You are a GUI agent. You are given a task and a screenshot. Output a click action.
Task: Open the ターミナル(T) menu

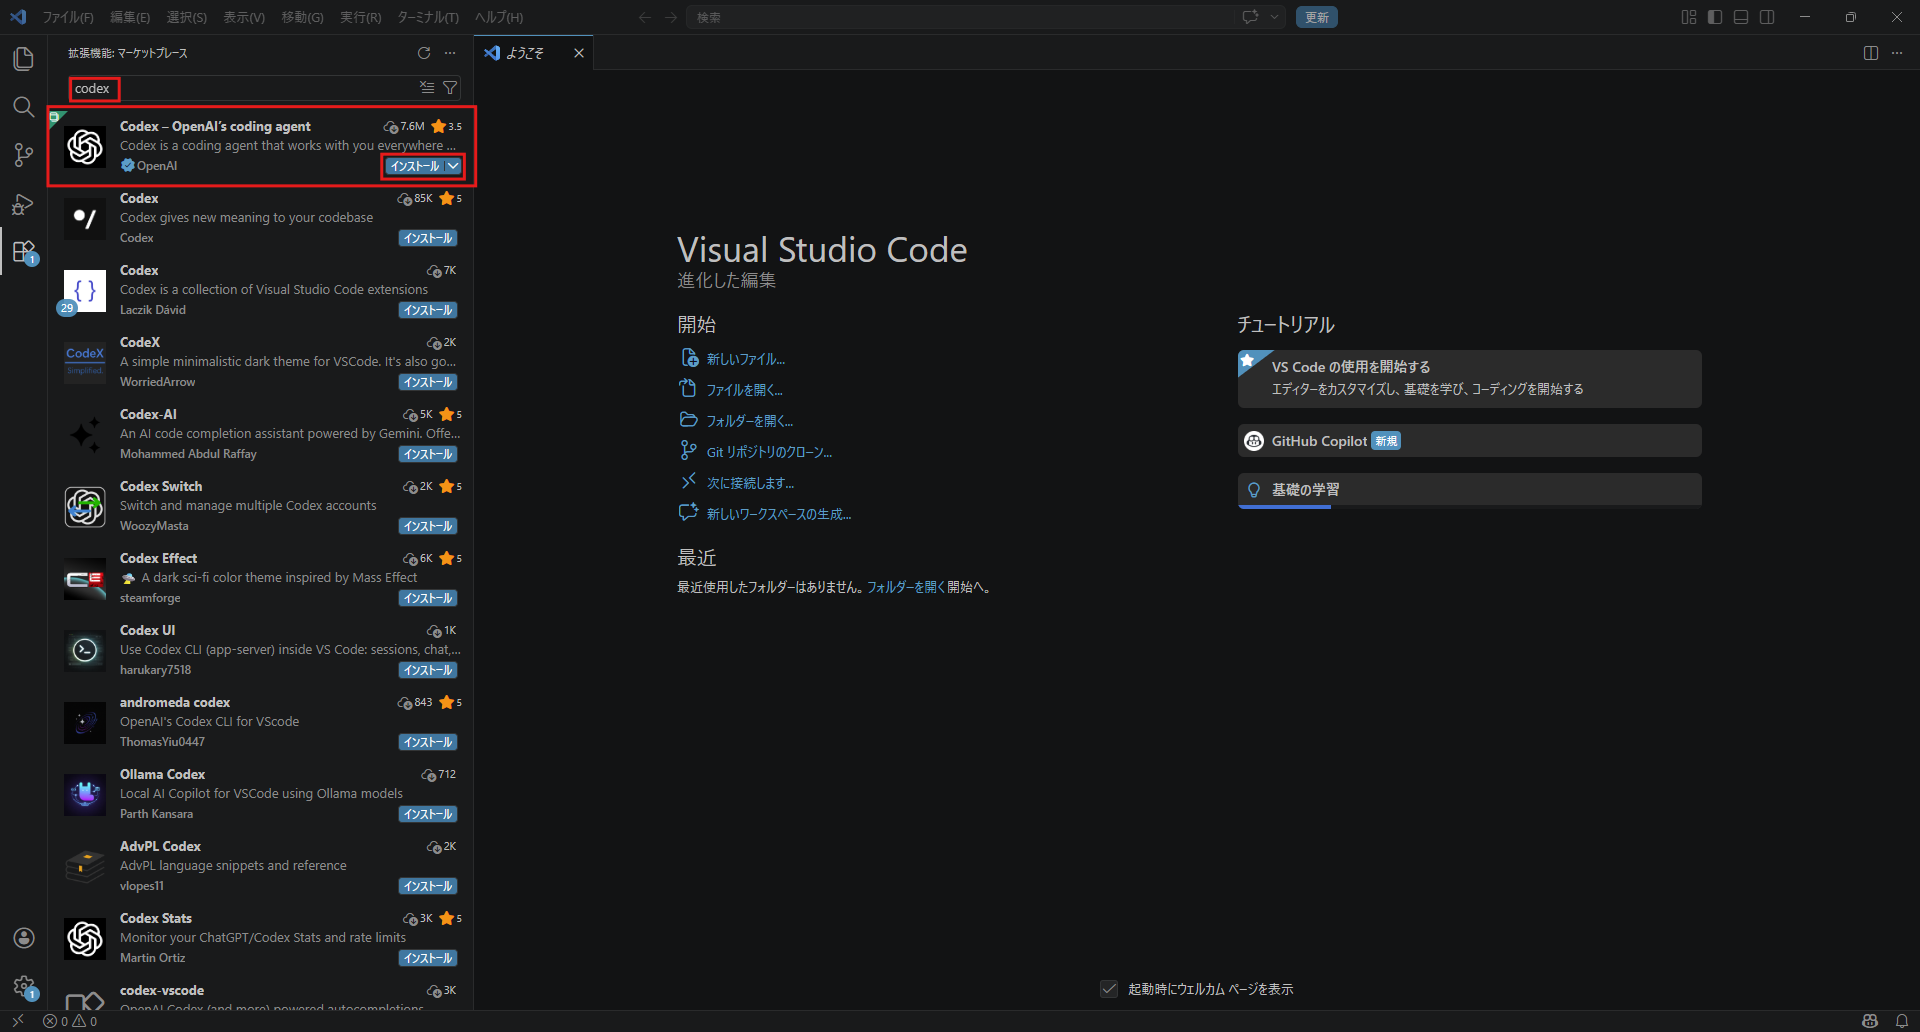(x=427, y=17)
